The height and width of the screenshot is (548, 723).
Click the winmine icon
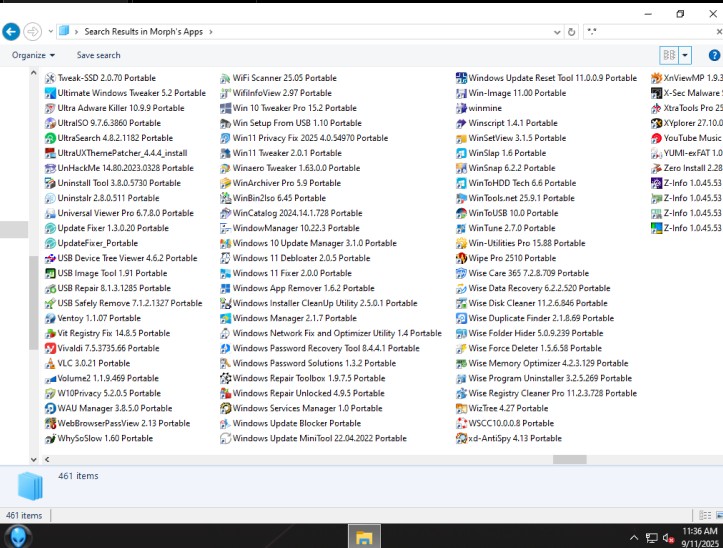pos(461,108)
